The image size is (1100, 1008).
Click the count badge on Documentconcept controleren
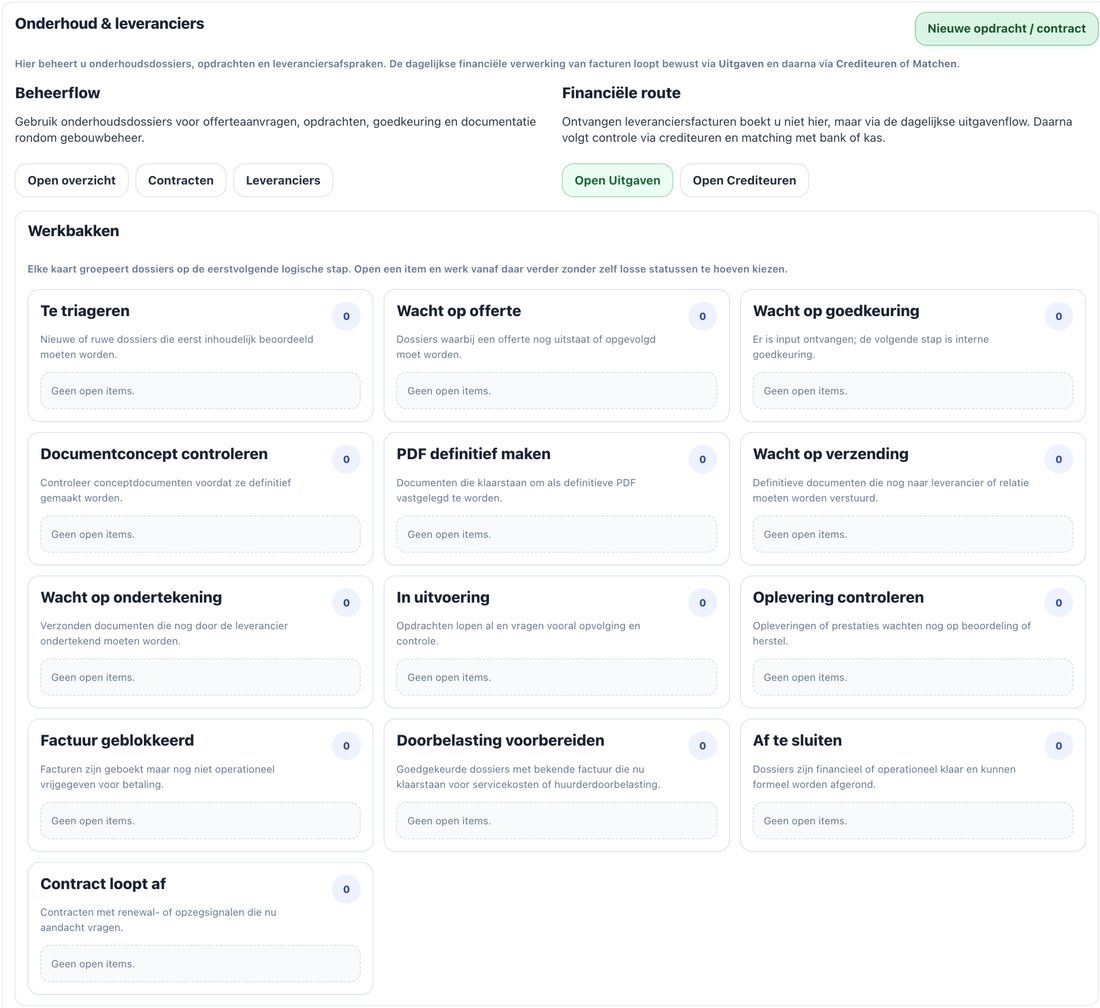pos(346,459)
